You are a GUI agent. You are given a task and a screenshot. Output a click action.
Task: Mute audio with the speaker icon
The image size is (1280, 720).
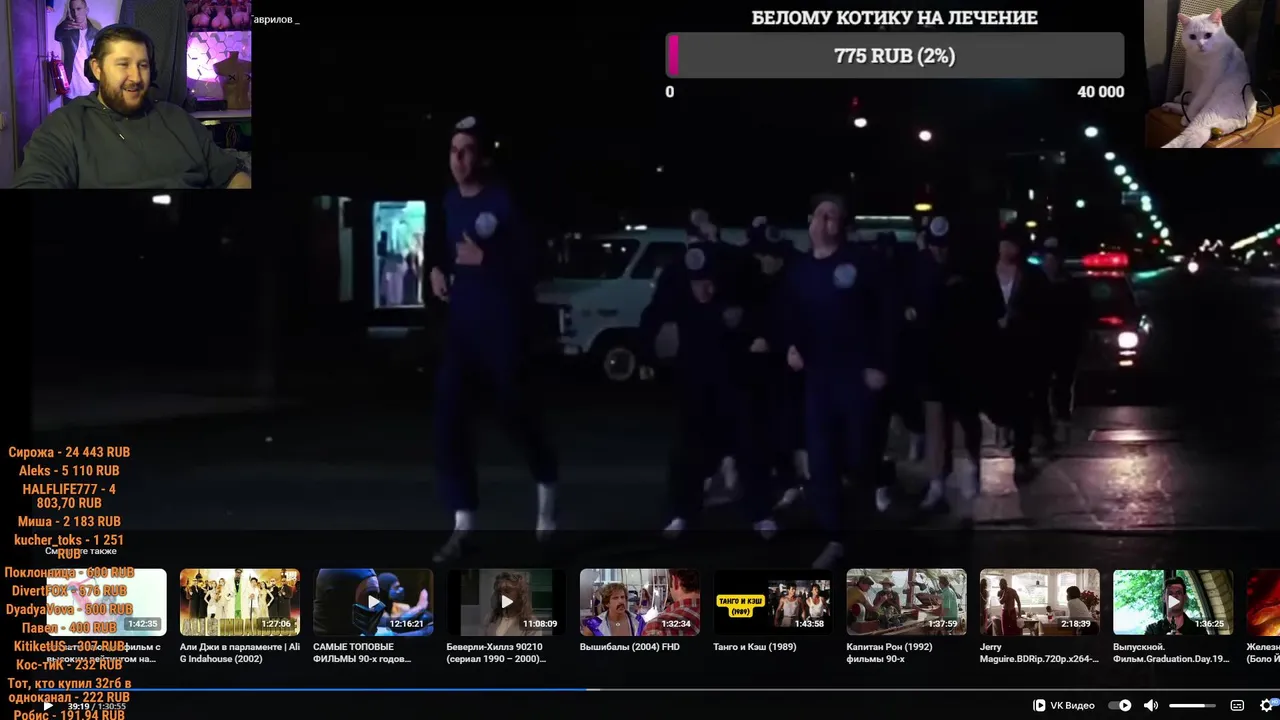[x=1151, y=705]
